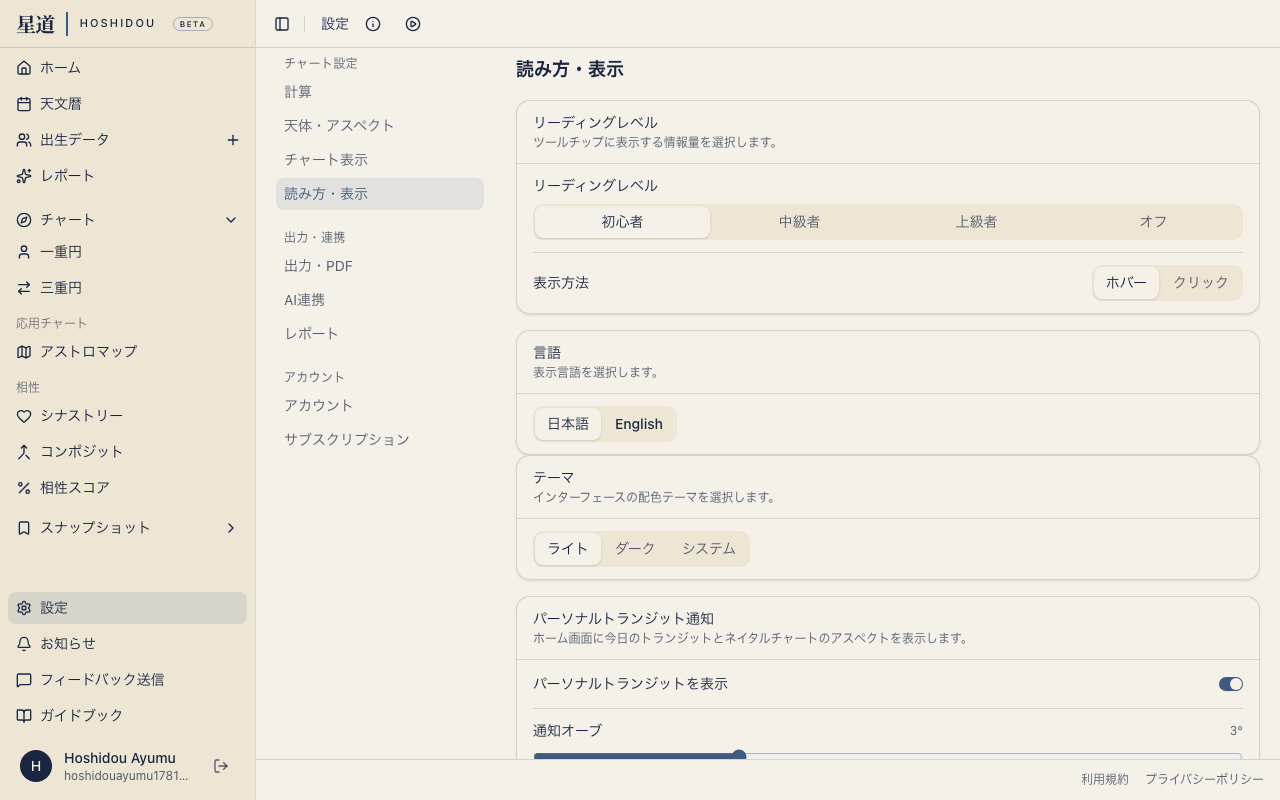Click the 通知オーブ slider handle

(739, 756)
